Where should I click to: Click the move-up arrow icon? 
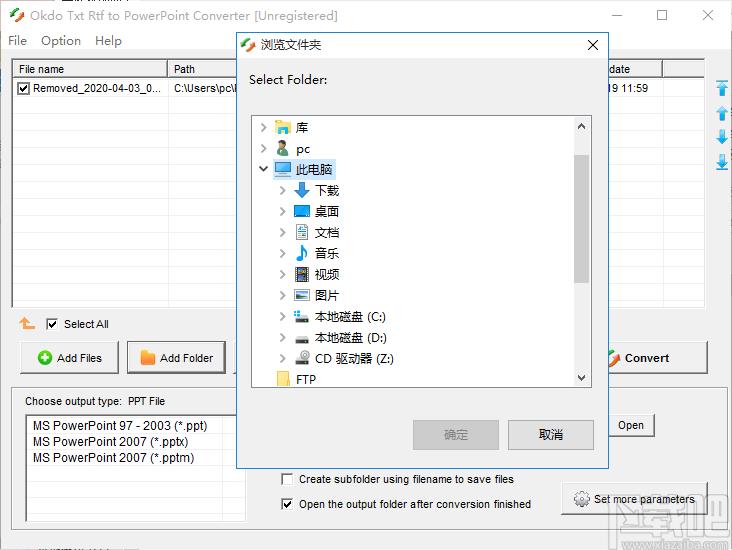[722, 113]
